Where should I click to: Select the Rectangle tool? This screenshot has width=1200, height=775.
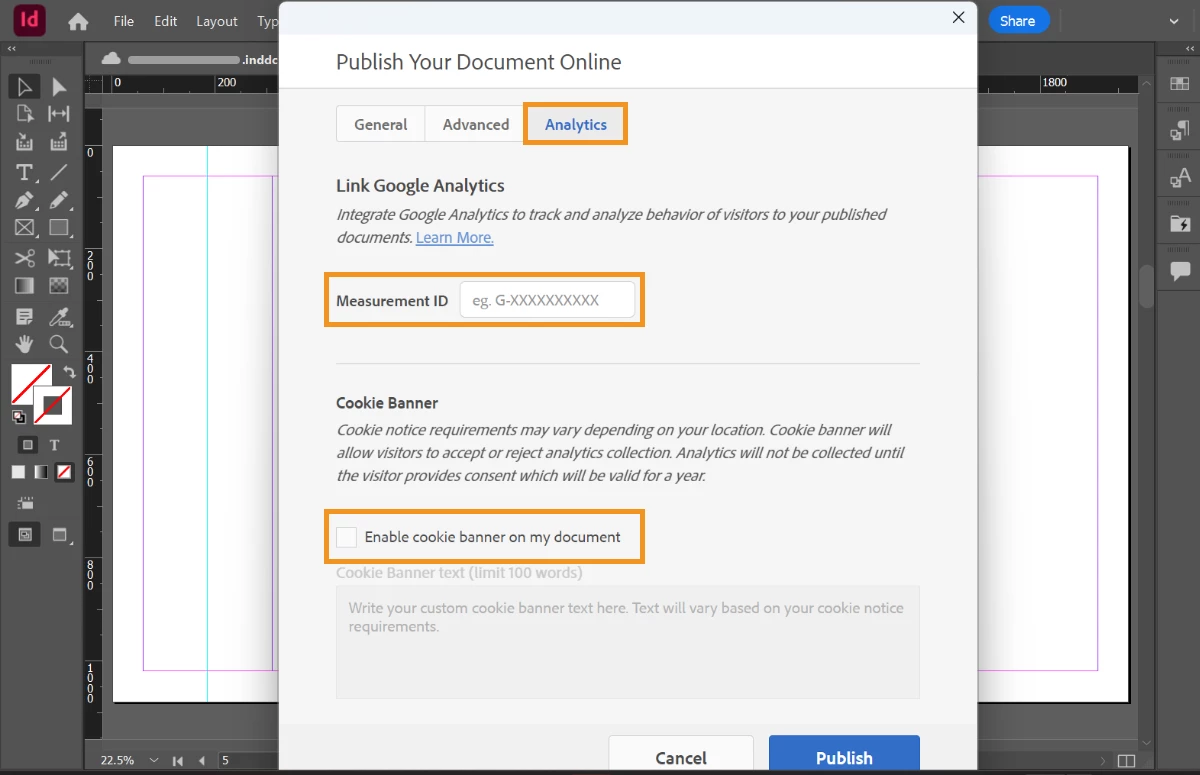59,228
